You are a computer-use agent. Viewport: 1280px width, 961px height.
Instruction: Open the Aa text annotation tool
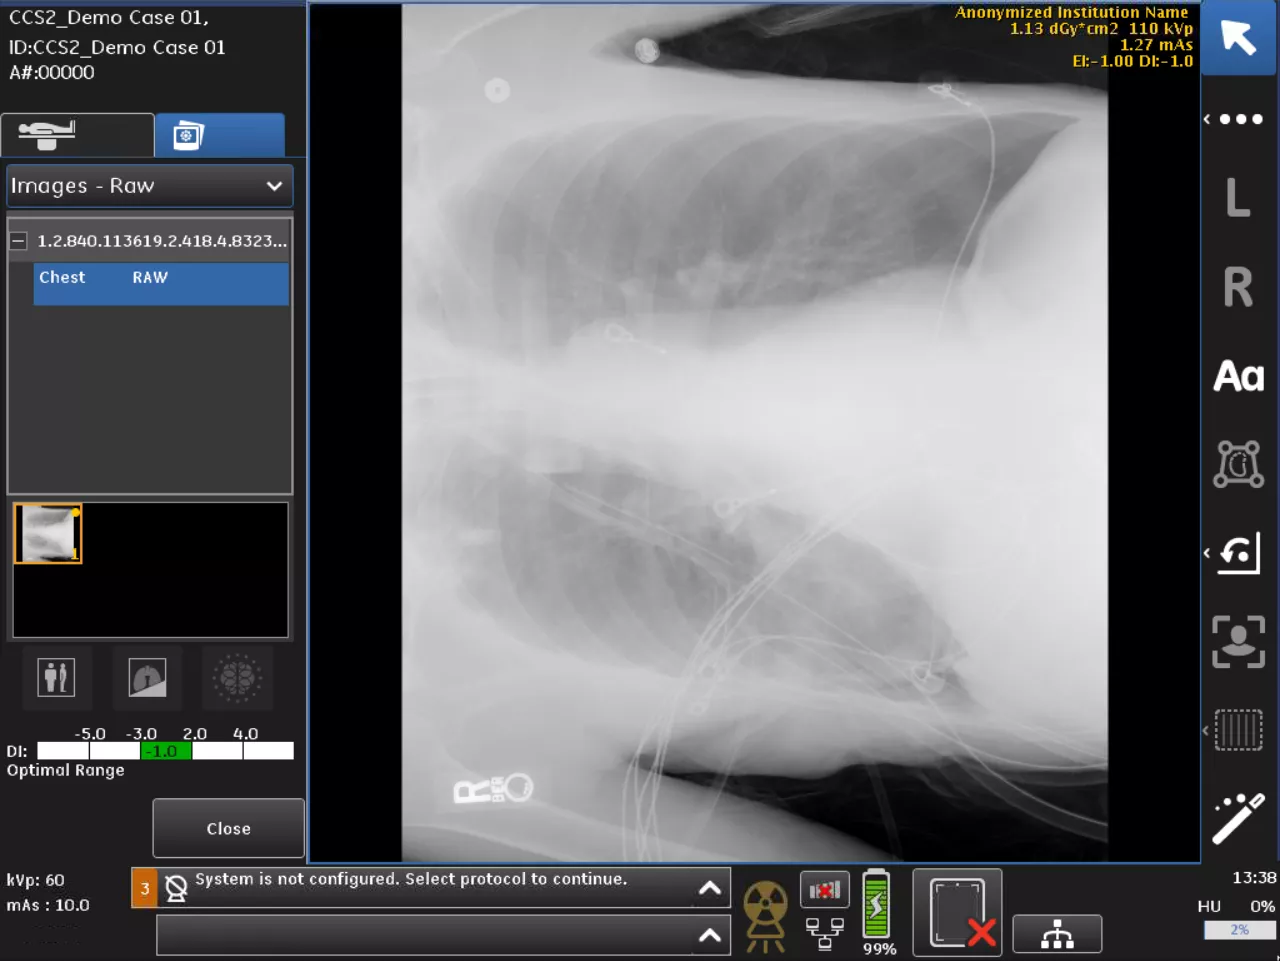click(x=1238, y=377)
